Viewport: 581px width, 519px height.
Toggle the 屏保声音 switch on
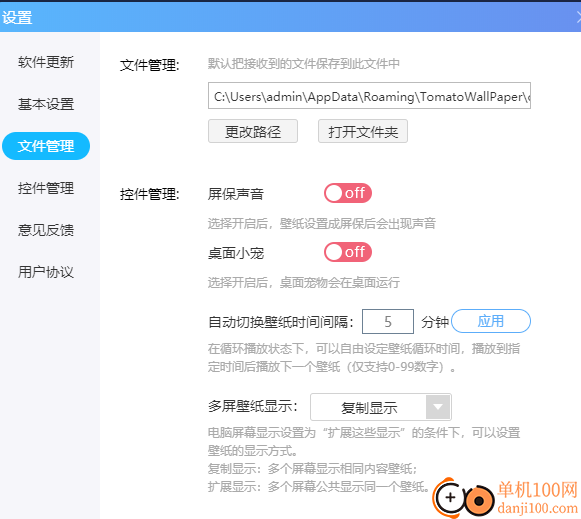(348, 193)
